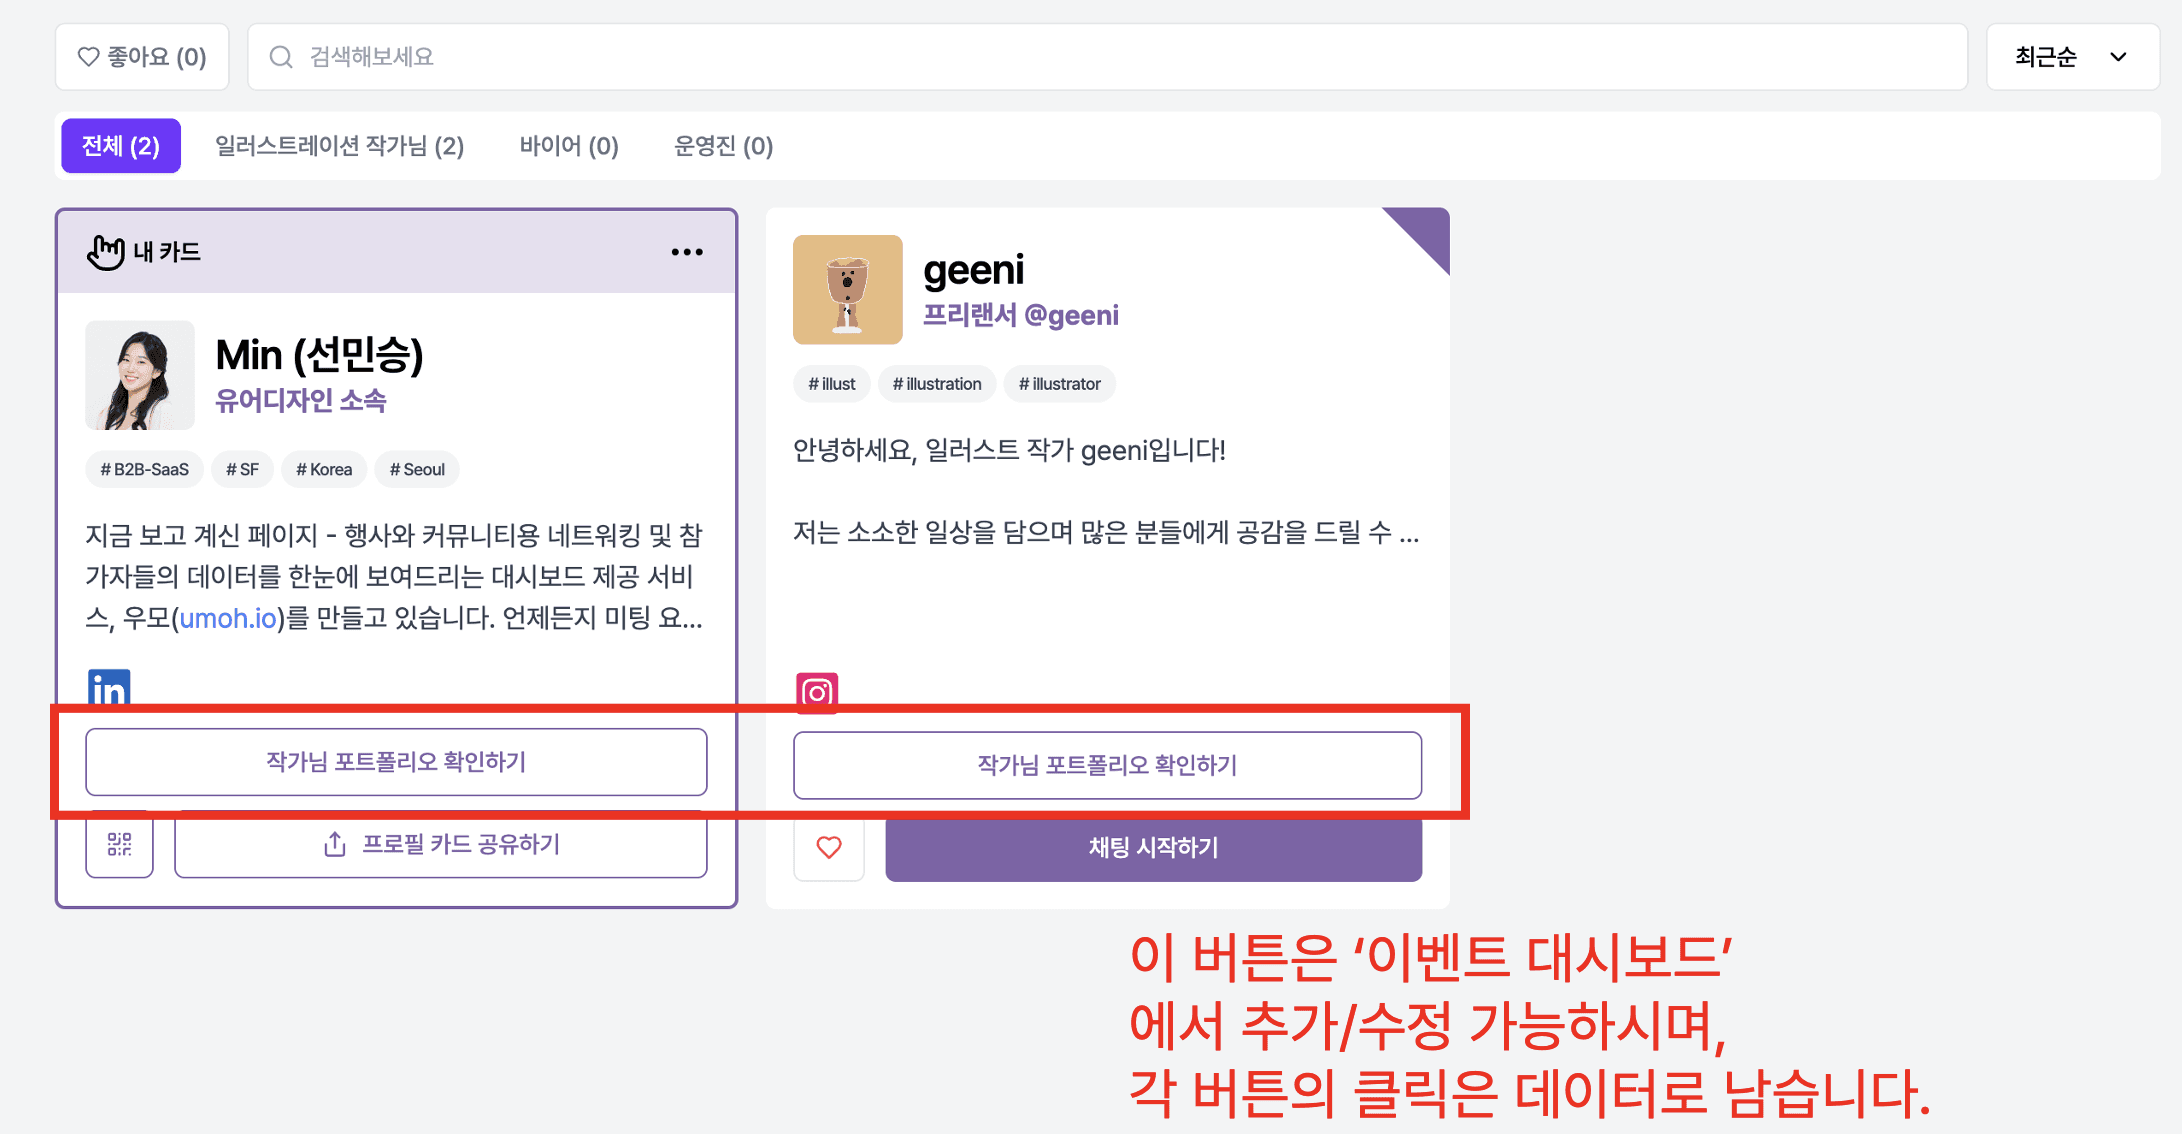This screenshot has height=1134, width=2182.
Task: Focus the 검색해보세요 search field
Action: 1108,57
